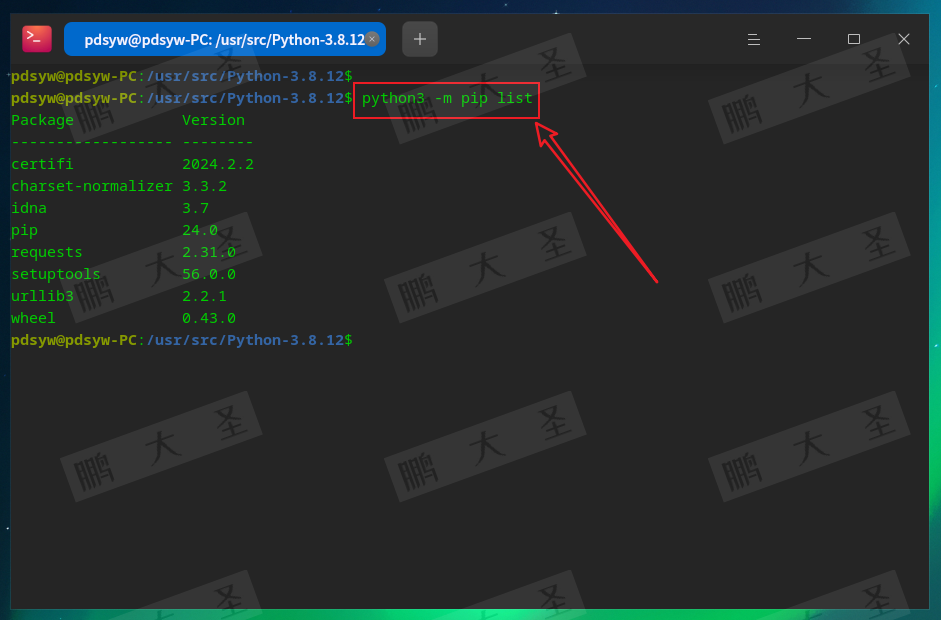
Task: Minimize the terminal window
Action: pyautogui.click(x=803, y=39)
